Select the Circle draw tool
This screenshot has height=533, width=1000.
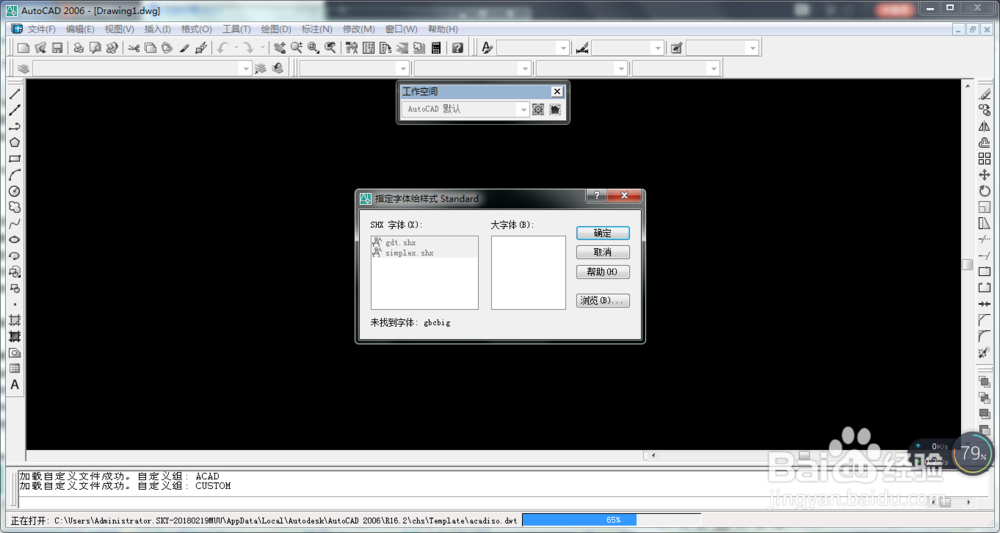click(x=15, y=191)
